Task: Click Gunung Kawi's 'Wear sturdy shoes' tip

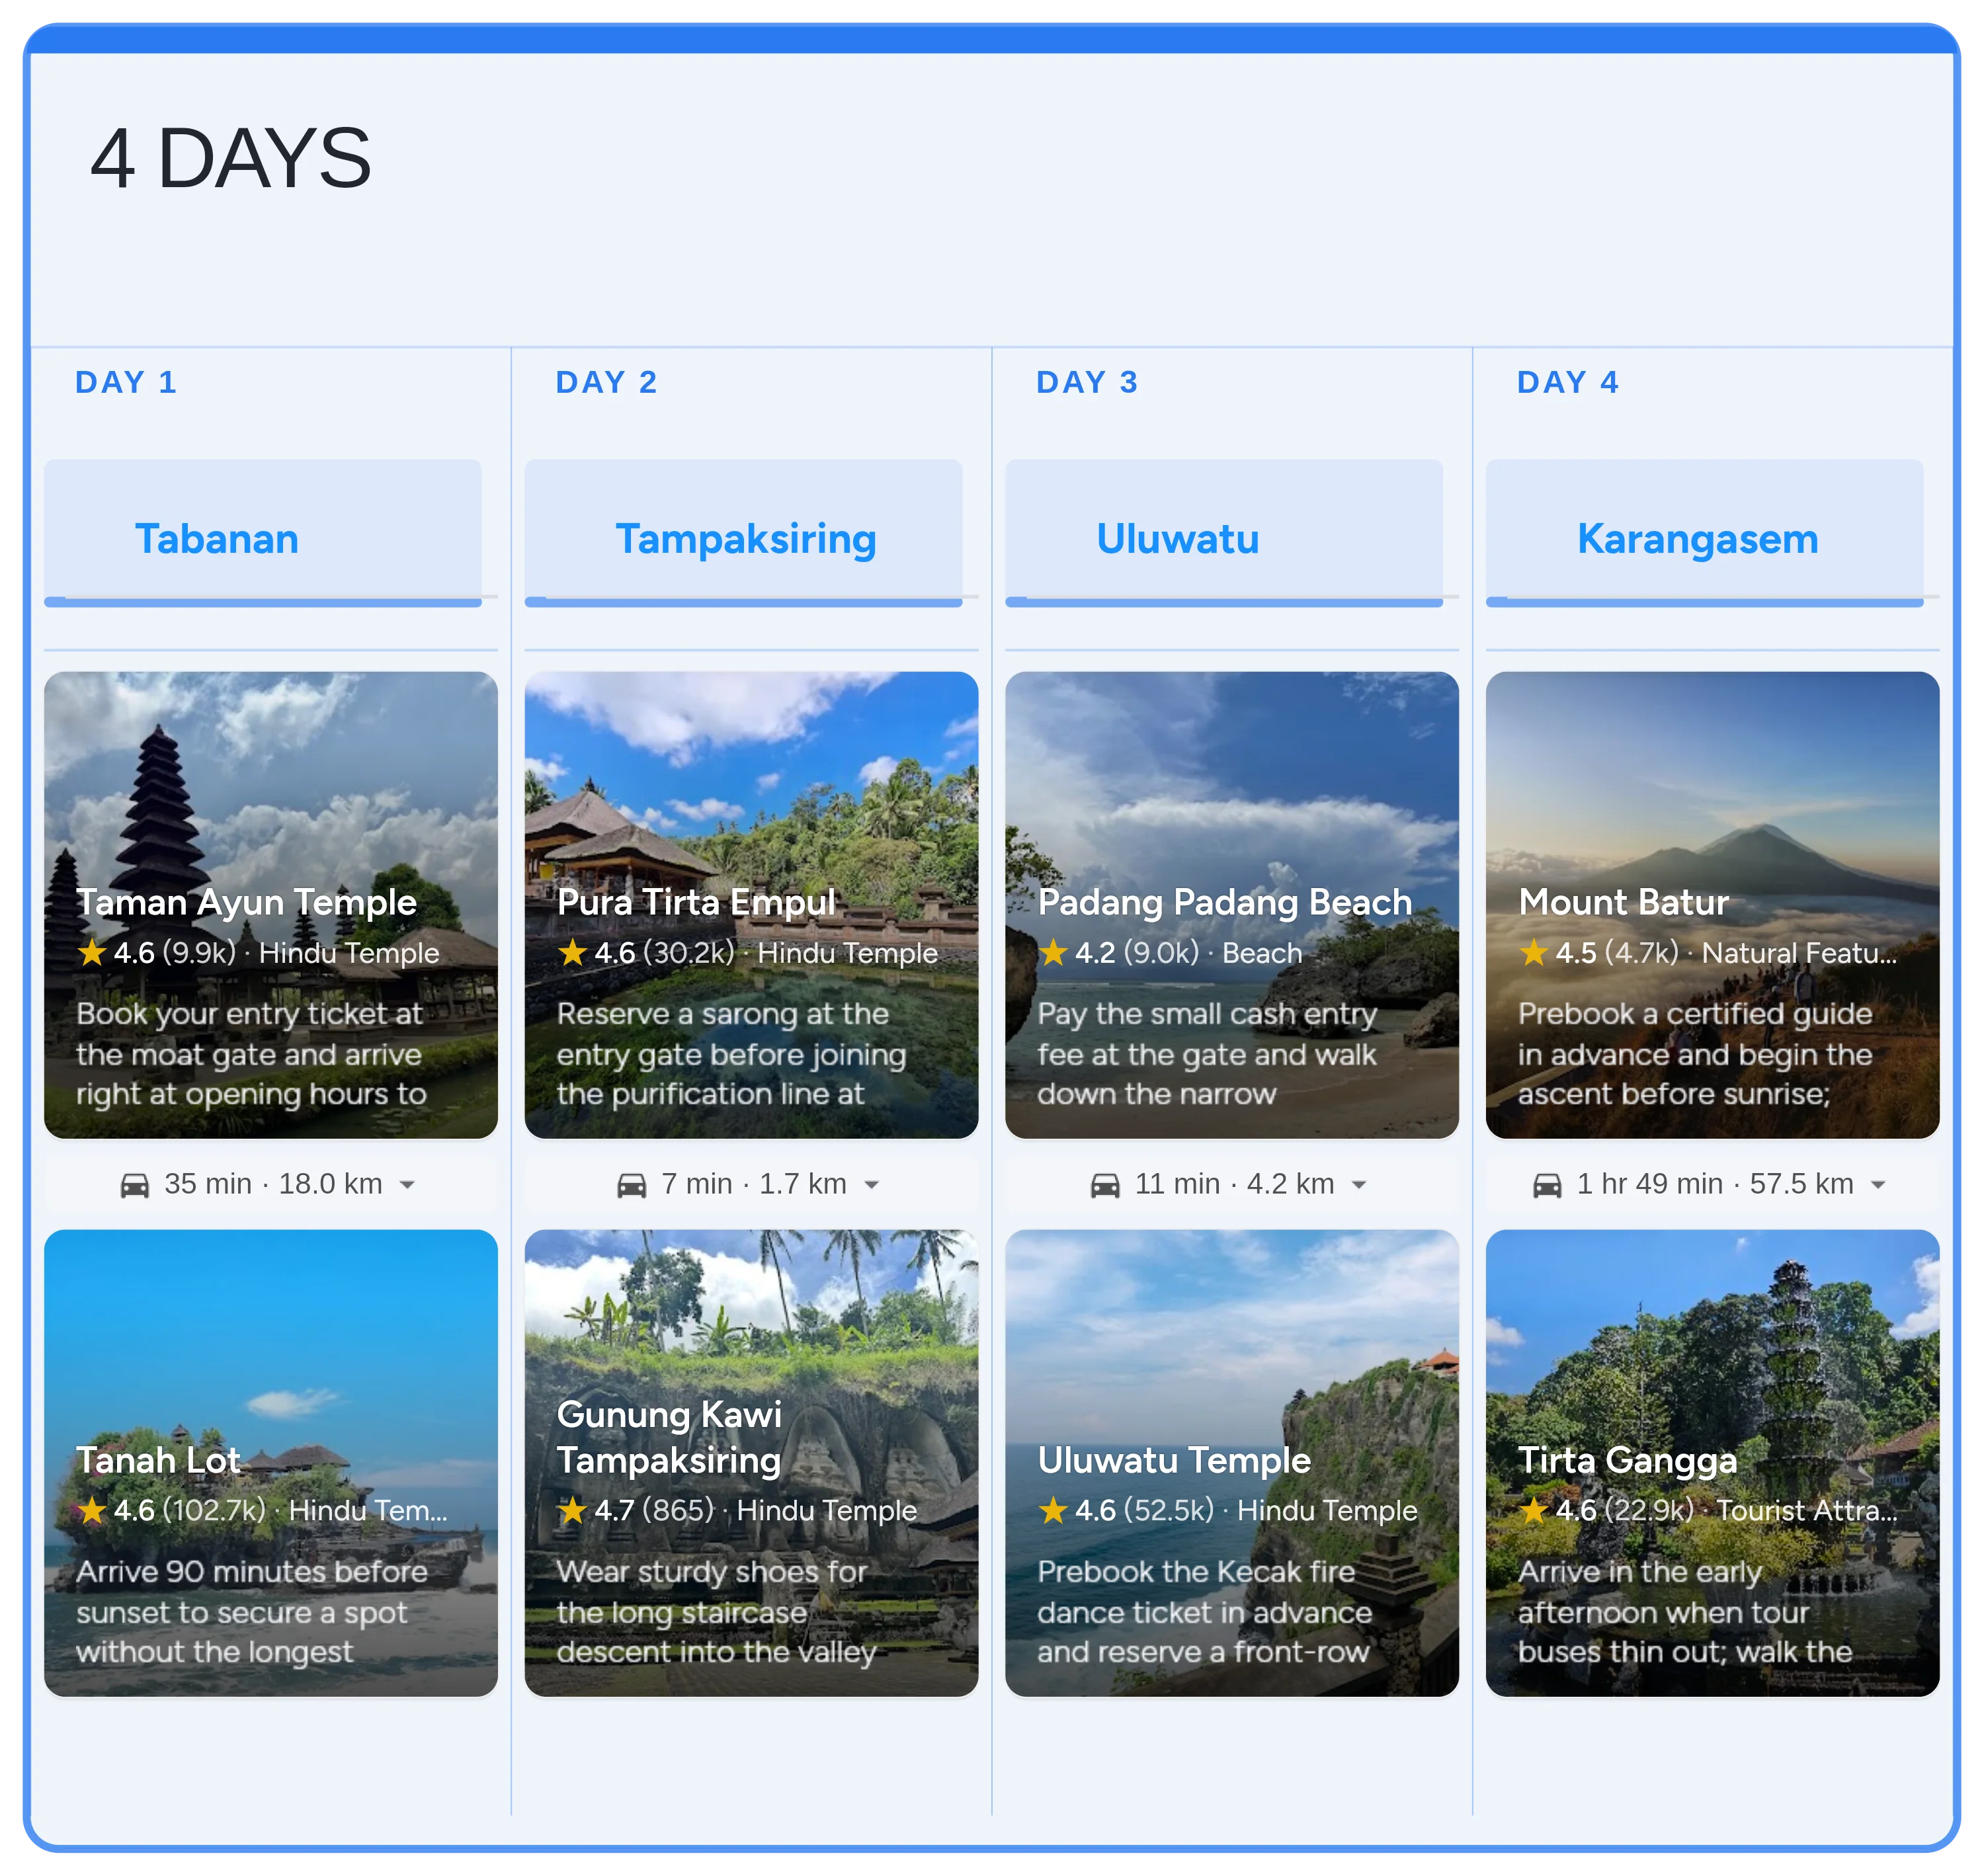Action: click(716, 1612)
